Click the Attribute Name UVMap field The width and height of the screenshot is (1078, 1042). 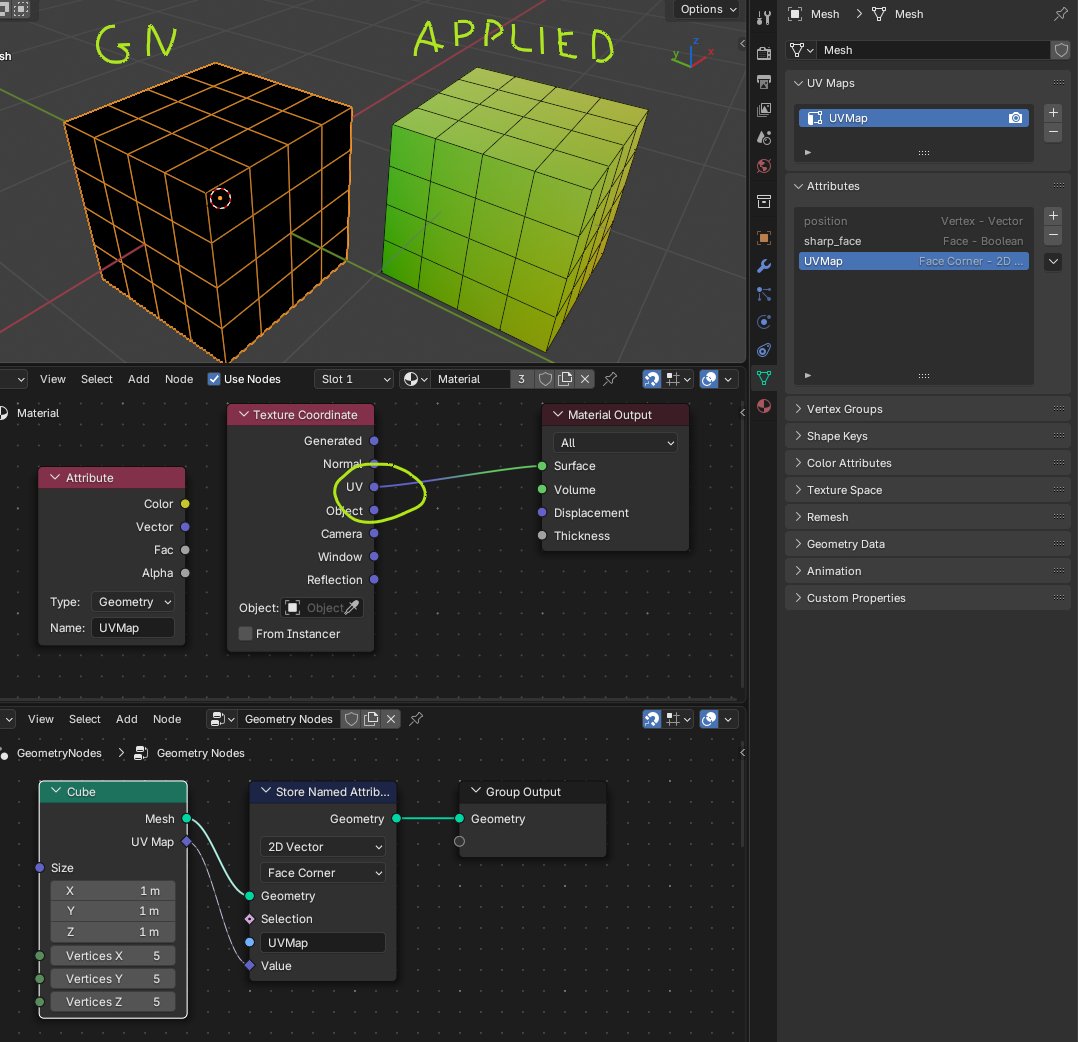coord(133,628)
